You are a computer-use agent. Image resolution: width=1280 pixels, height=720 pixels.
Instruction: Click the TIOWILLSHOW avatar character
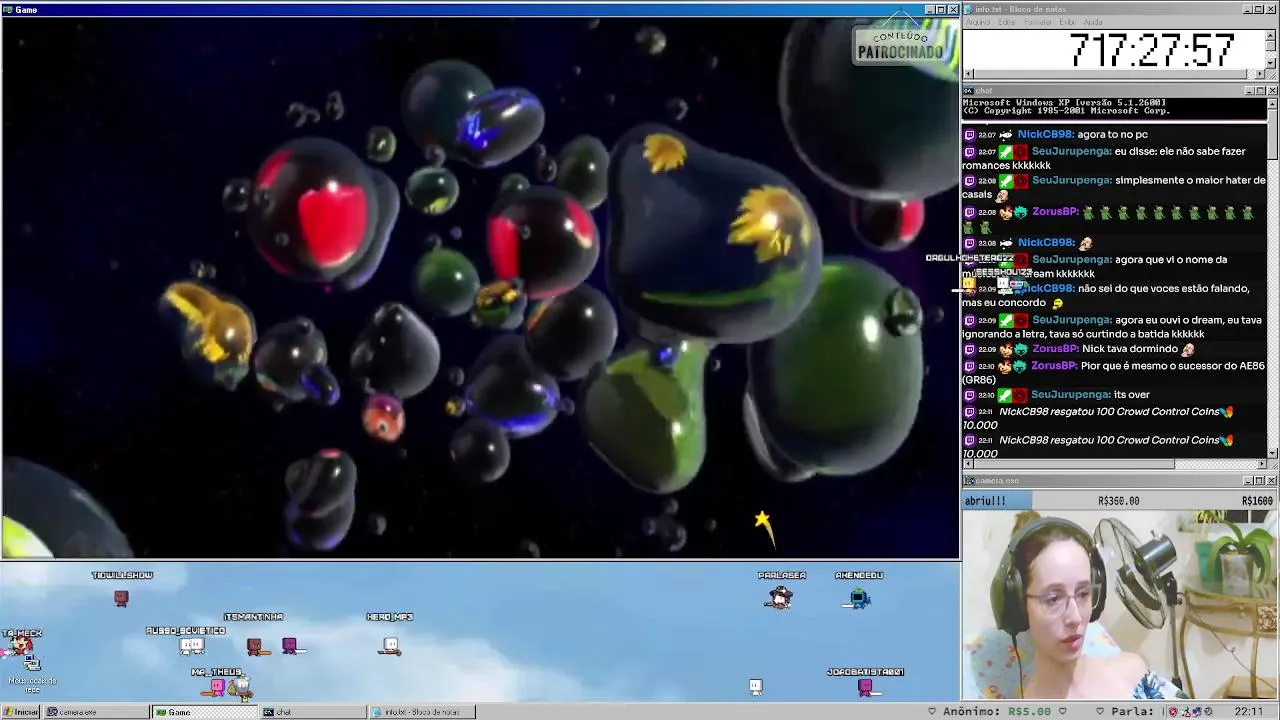(121, 598)
